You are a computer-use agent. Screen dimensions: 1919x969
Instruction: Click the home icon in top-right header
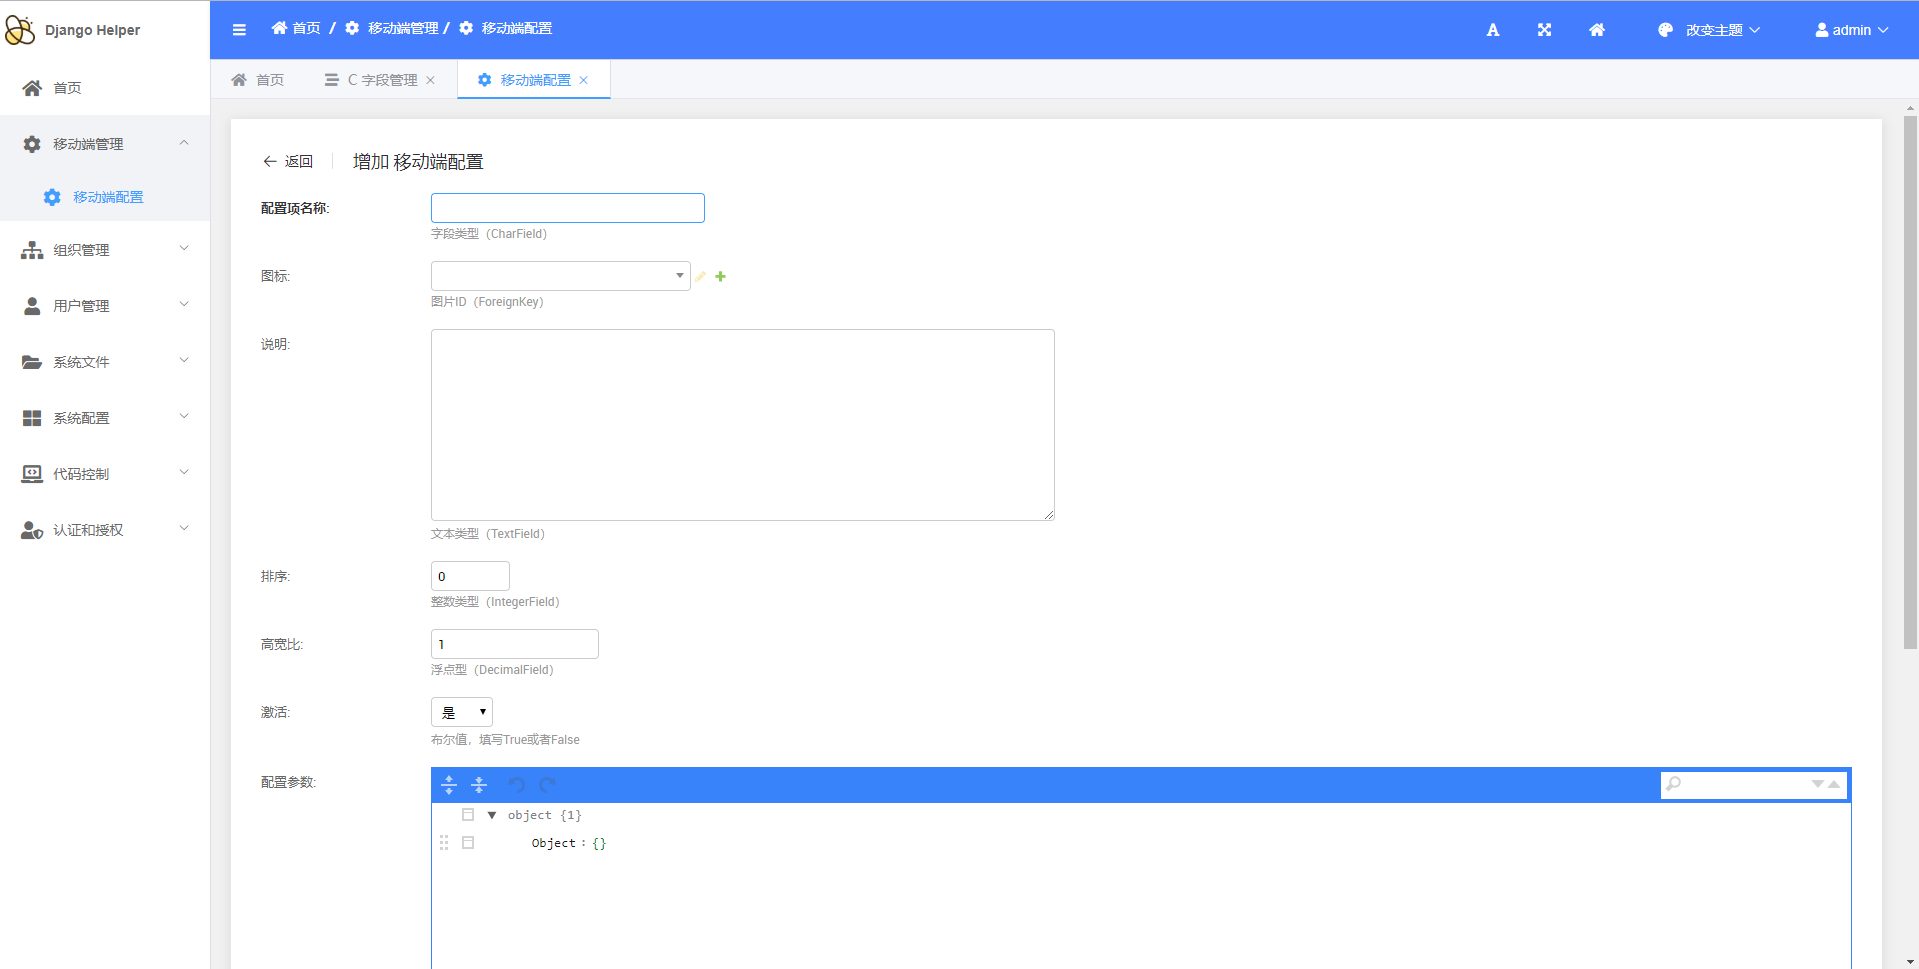point(1597,30)
